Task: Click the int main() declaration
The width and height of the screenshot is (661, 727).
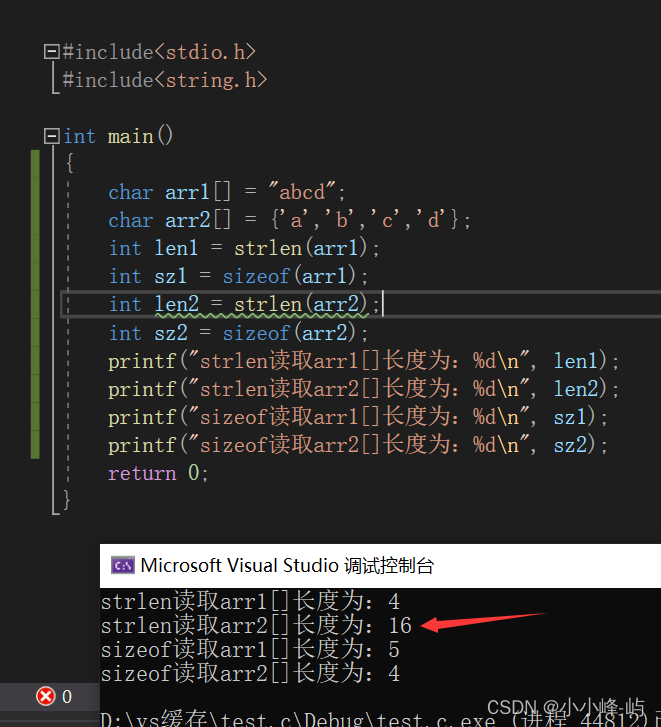Action: (118, 136)
